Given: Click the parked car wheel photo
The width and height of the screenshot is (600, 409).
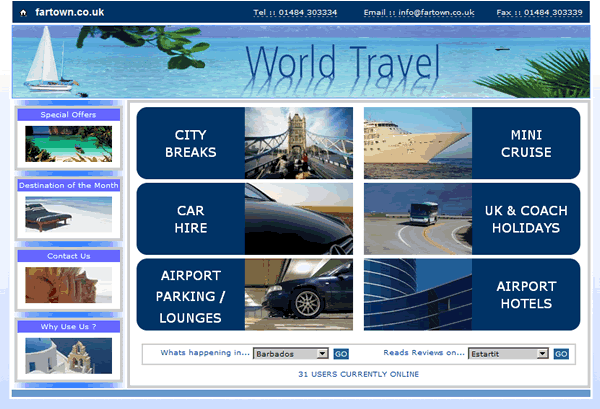Looking at the screenshot, I should (x=299, y=295).
